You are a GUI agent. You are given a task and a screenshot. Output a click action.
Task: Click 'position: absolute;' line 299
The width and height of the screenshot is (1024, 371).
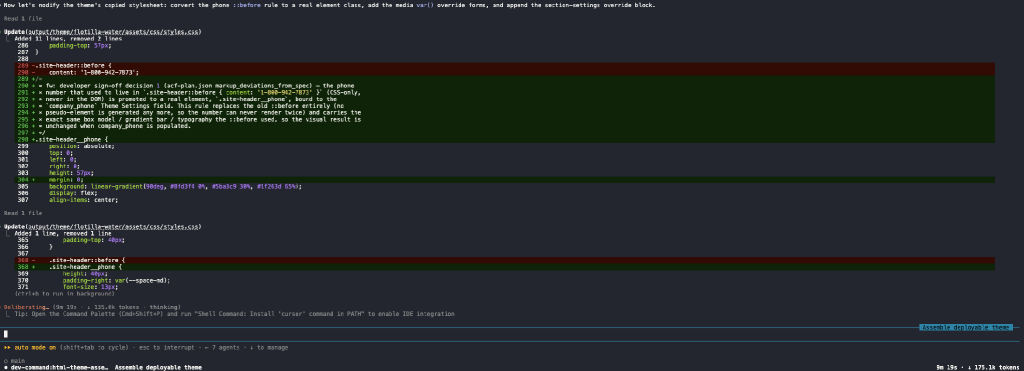(x=82, y=146)
